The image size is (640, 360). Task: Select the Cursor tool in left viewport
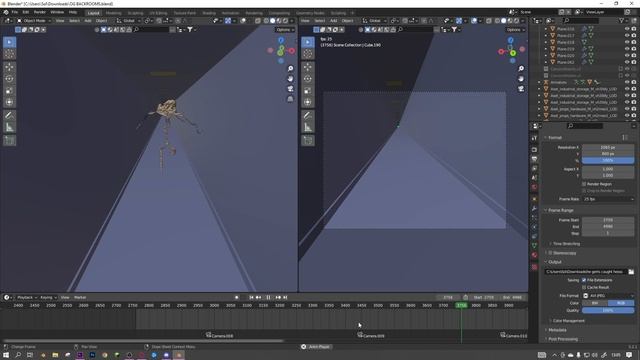pos(9,54)
